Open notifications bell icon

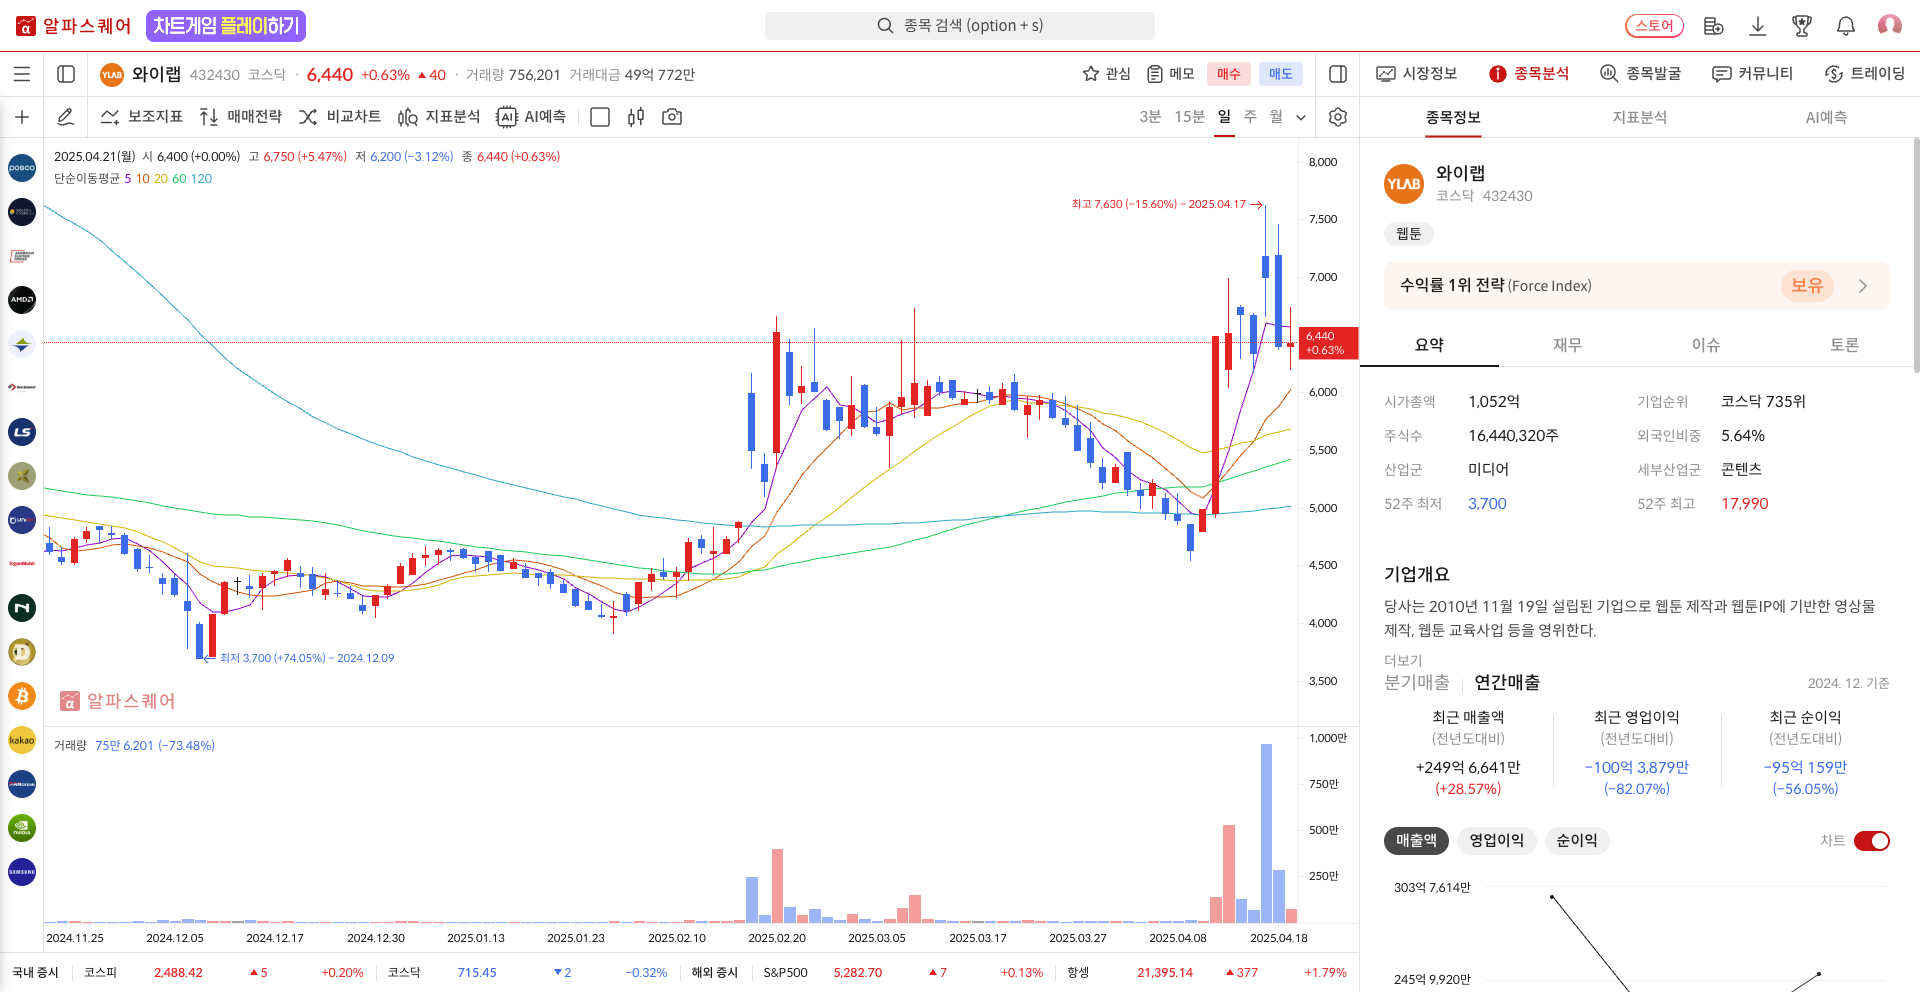coord(1846,26)
